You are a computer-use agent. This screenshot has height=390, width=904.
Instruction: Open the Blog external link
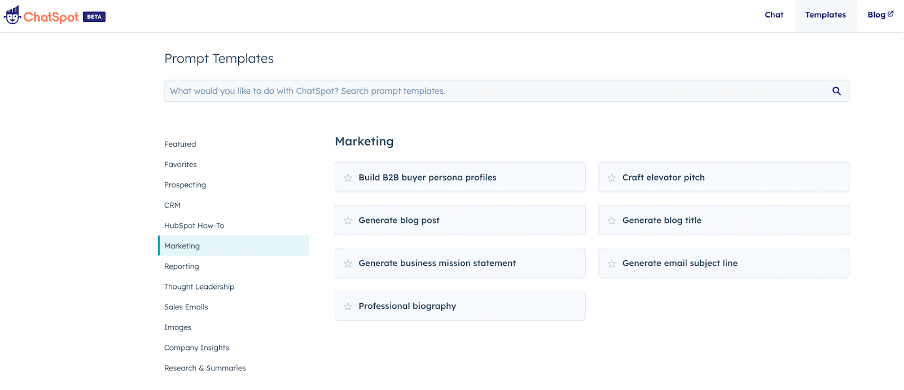click(x=880, y=15)
